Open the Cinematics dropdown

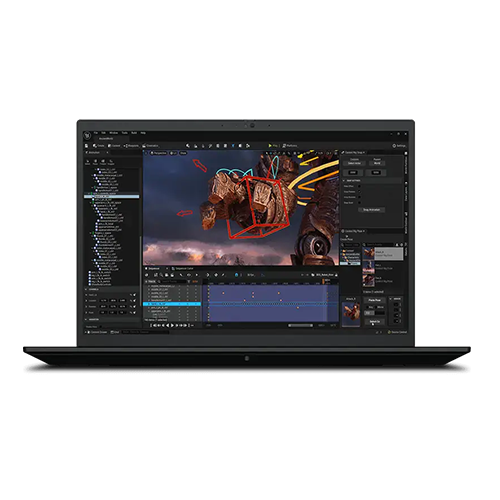151,146
